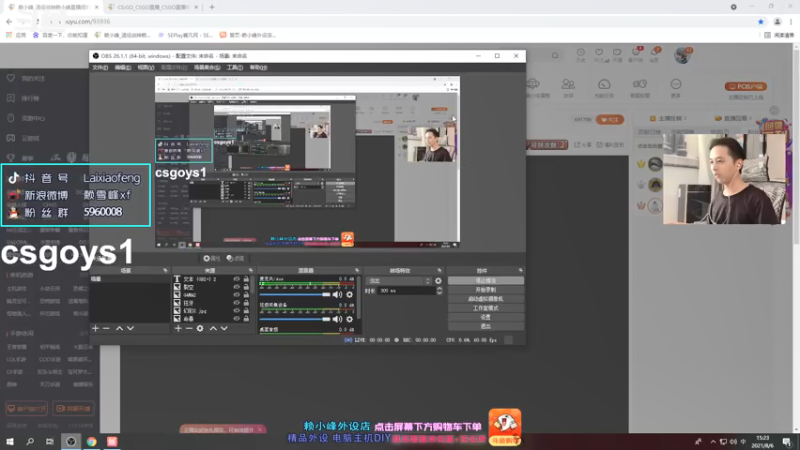Mute the microphone/Aux audio channel

337,294
